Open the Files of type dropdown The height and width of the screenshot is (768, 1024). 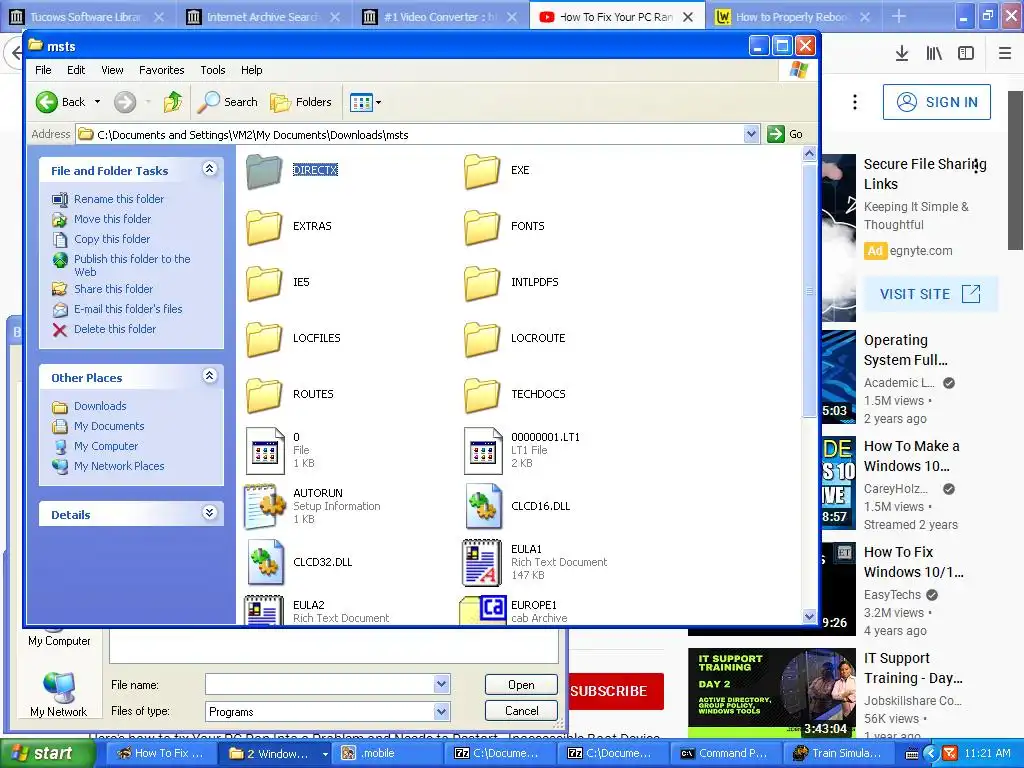point(441,711)
